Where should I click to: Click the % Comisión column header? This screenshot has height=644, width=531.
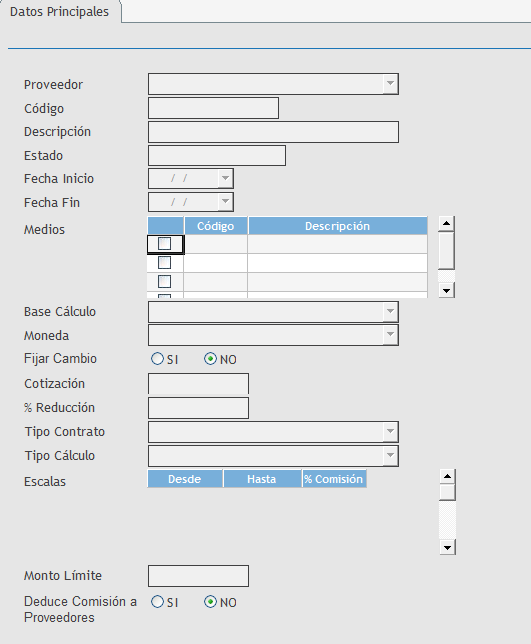[334, 479]
